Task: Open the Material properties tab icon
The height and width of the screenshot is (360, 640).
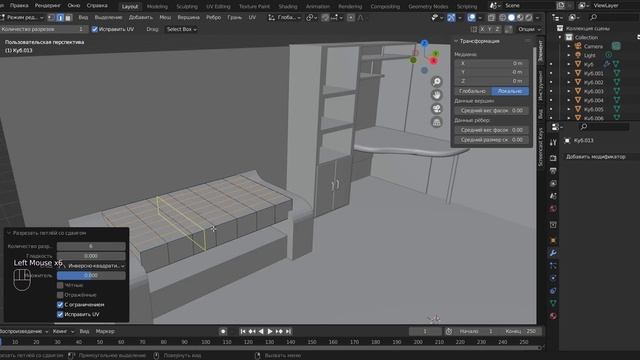Action: pyautogui.click(x=553, y=316)
